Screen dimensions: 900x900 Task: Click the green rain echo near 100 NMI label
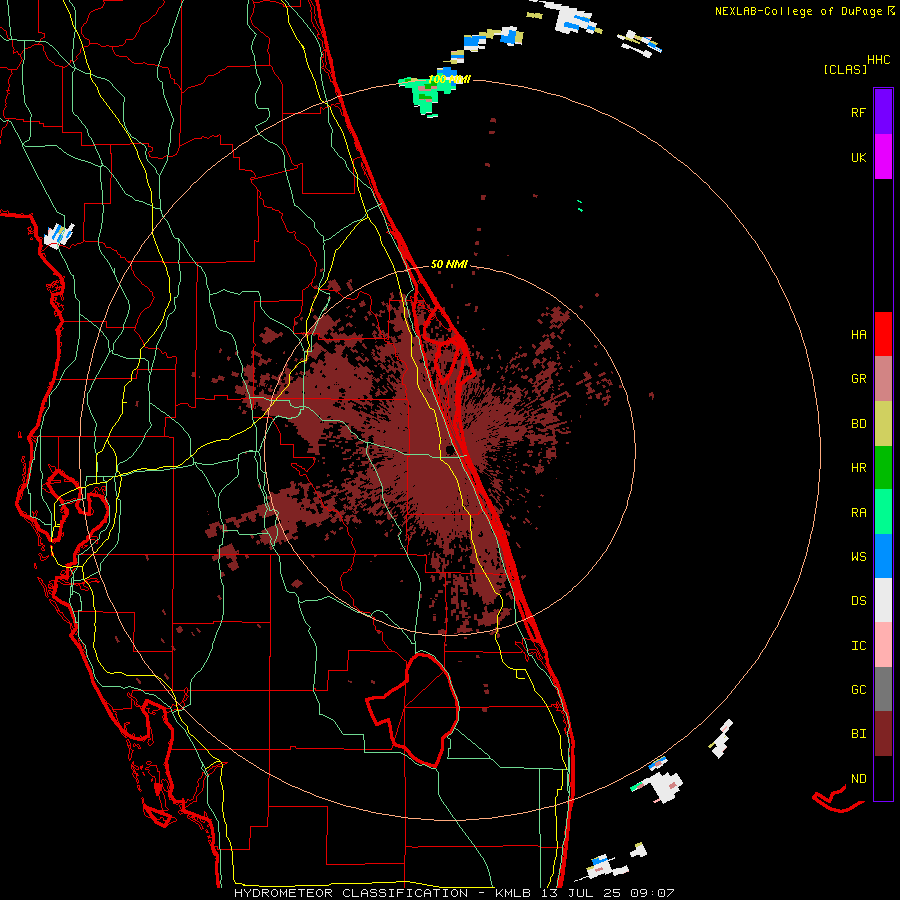[x=424, y=96]
